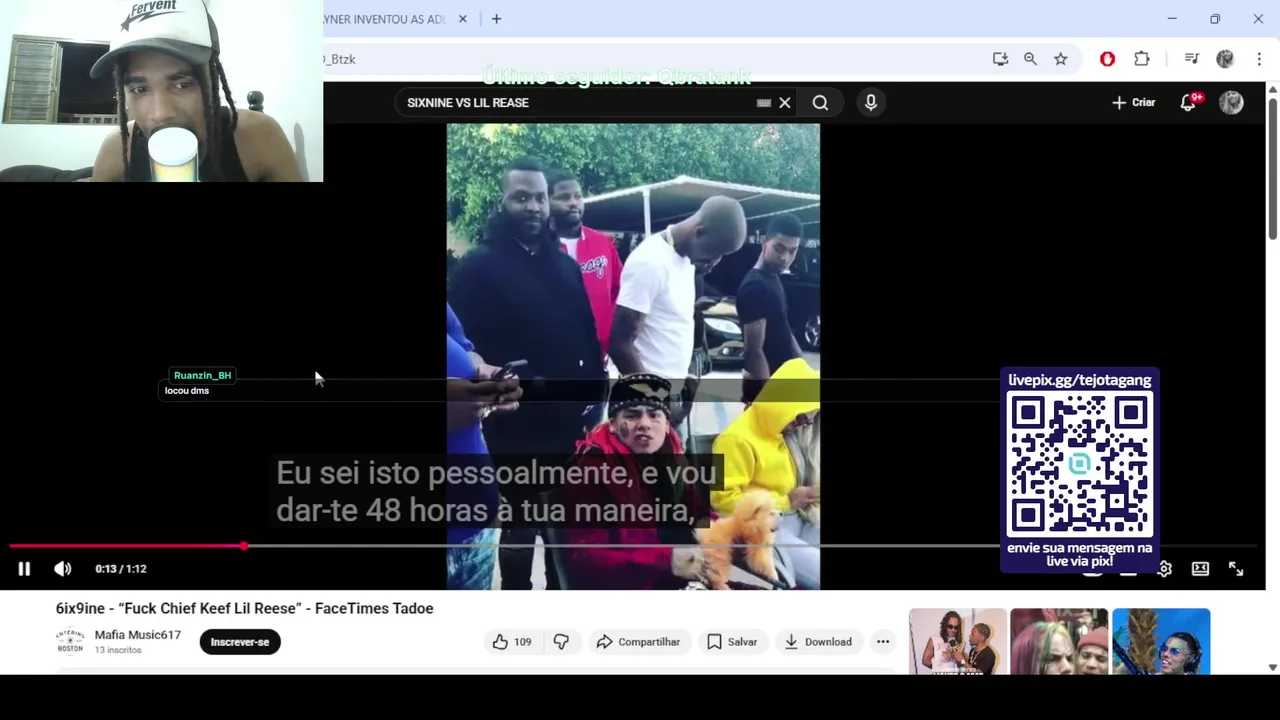The height and width of the screenshot is (720, 1280).
Task: Open Chrome zoom magnifier in address bar
Action: (1030, 59)
